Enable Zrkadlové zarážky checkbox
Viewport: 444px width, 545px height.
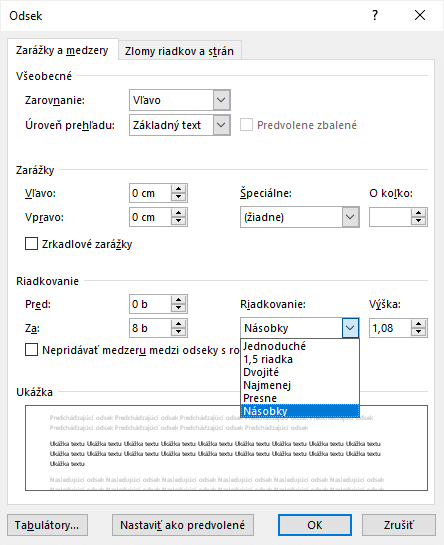pos(31,244)
